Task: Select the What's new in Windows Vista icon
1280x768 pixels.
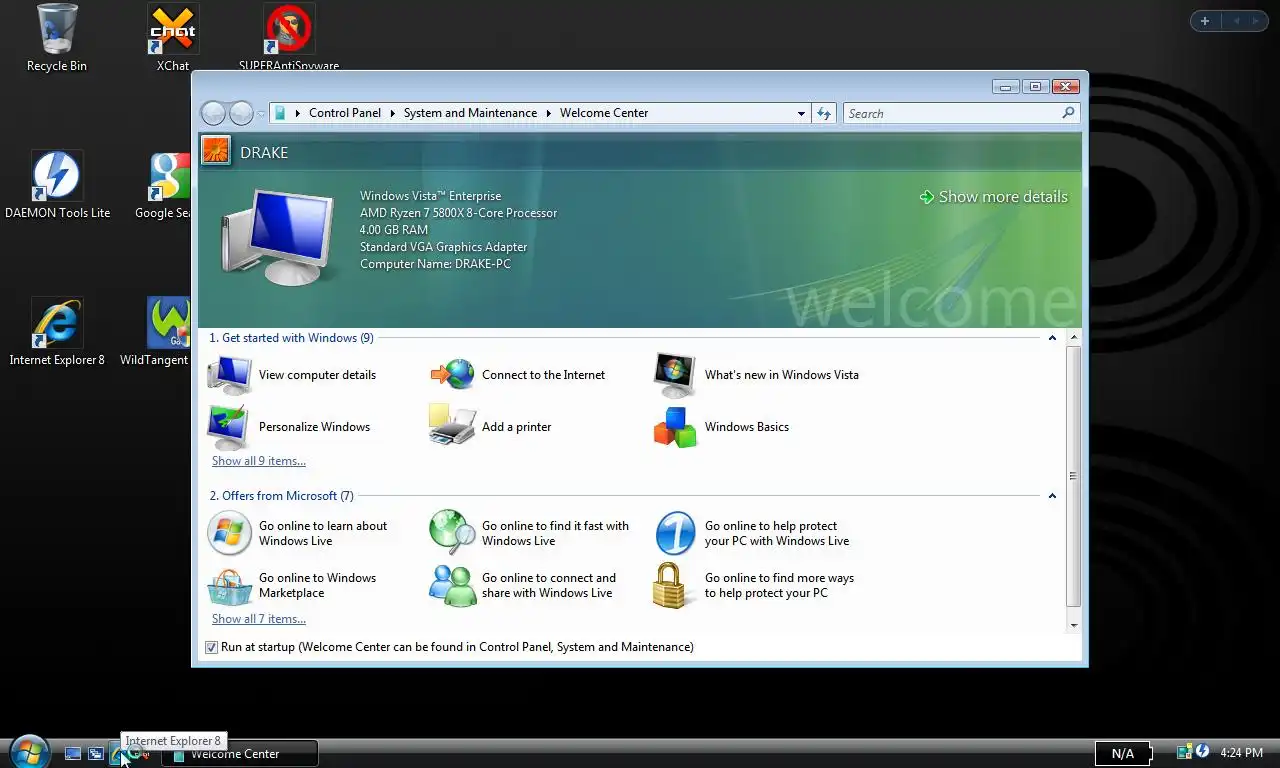Action: click(x=675, y=375)
